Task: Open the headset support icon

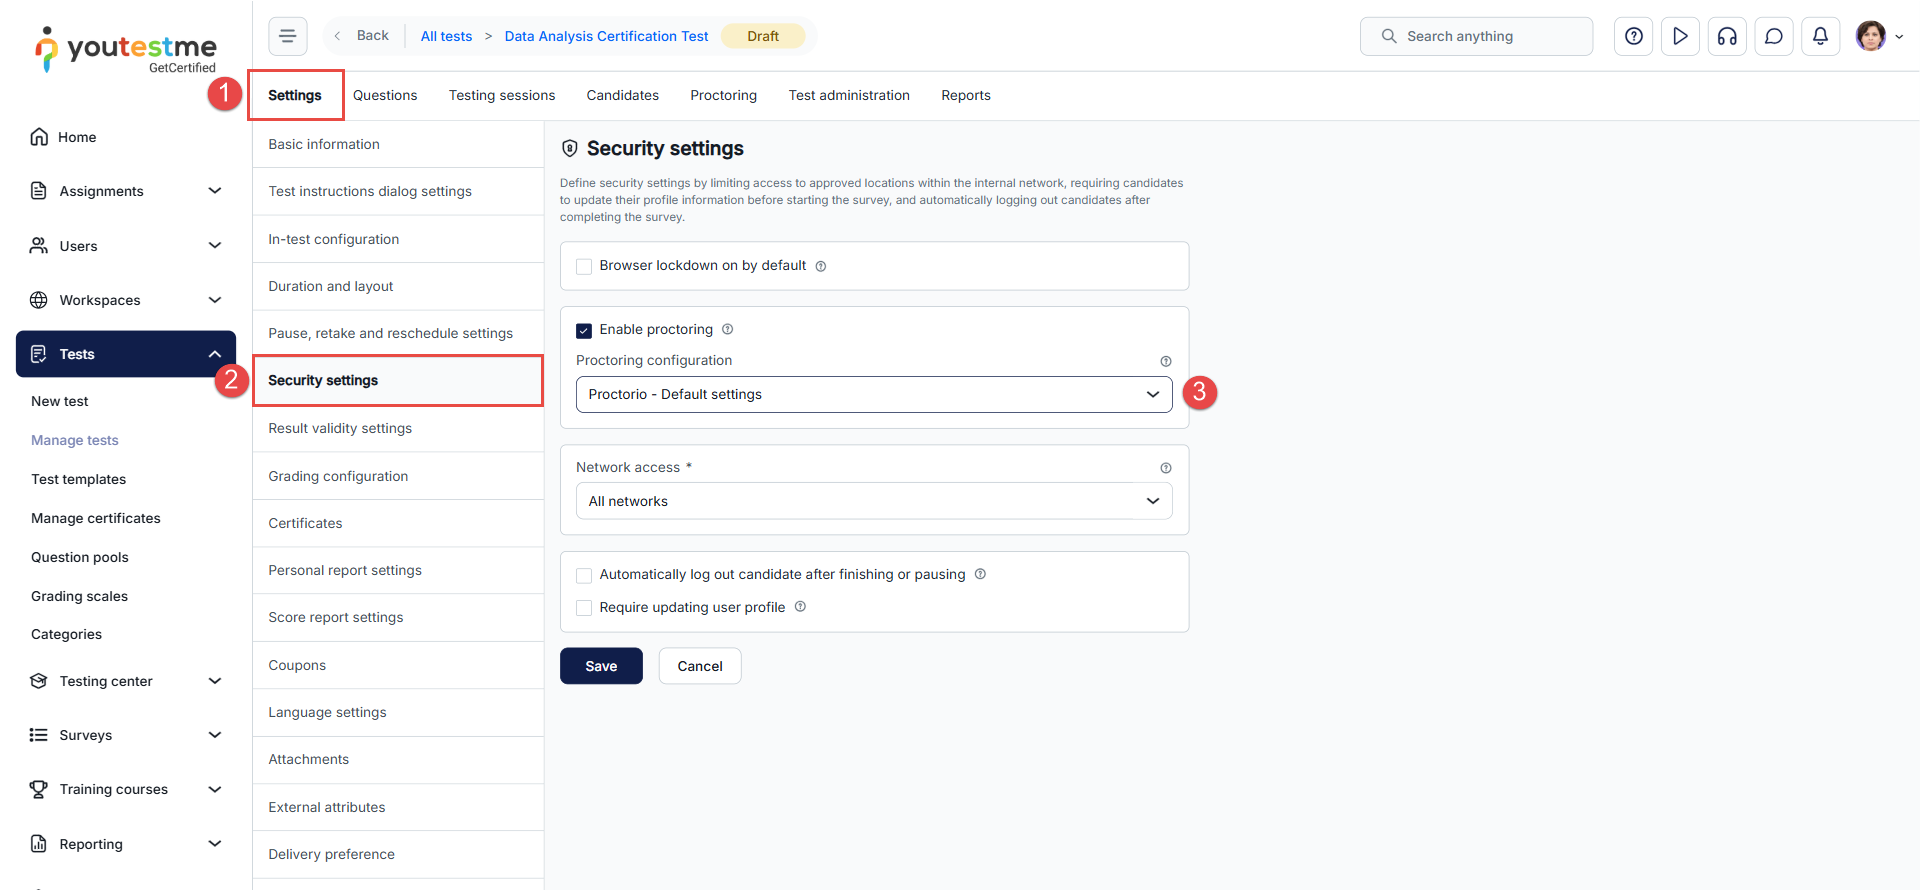Action: click(1727, 36)
